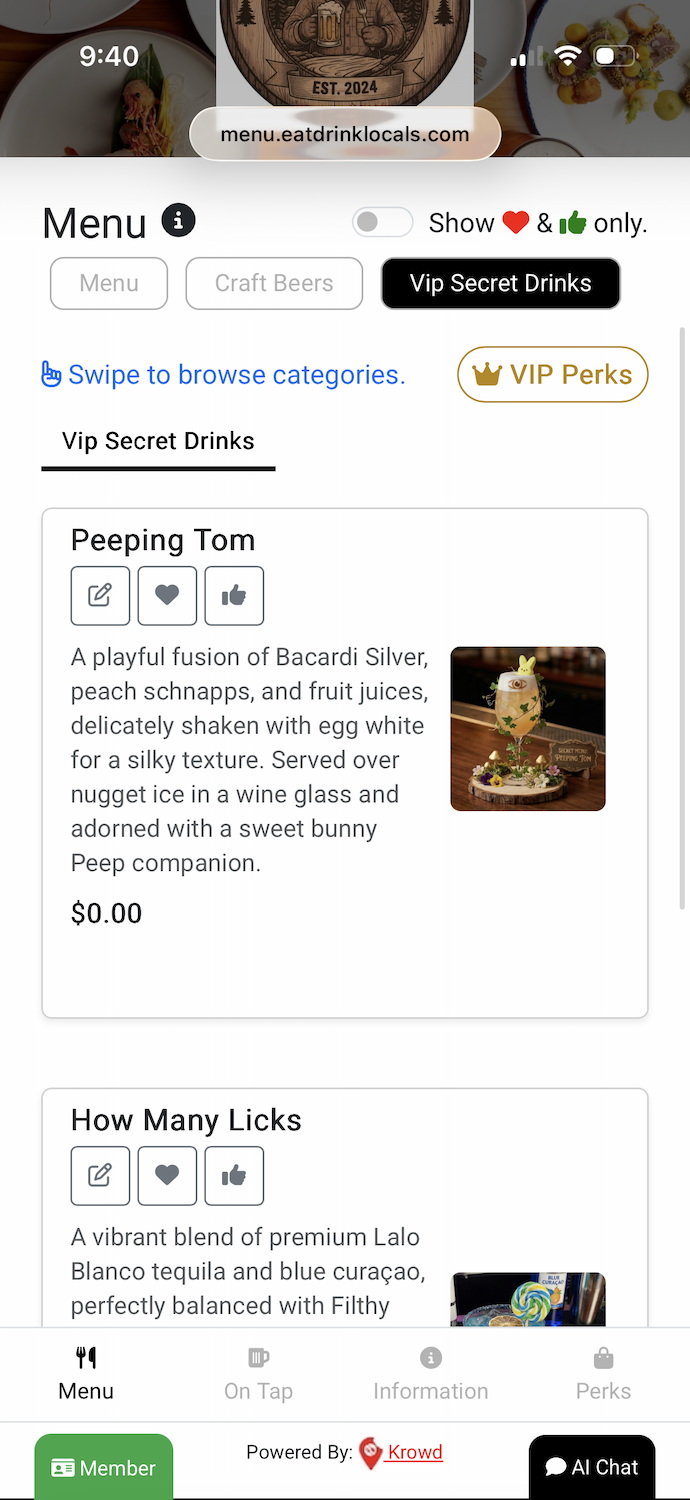Toggle the thumbs-up on Peeping Tom
Image resolution: width=690 pixels, height=1500 pixels.
tap(234, 595)
